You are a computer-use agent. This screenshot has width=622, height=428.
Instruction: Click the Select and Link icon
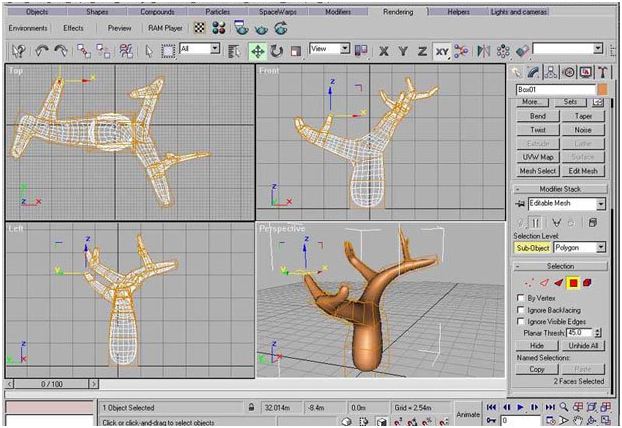[84, 51]
